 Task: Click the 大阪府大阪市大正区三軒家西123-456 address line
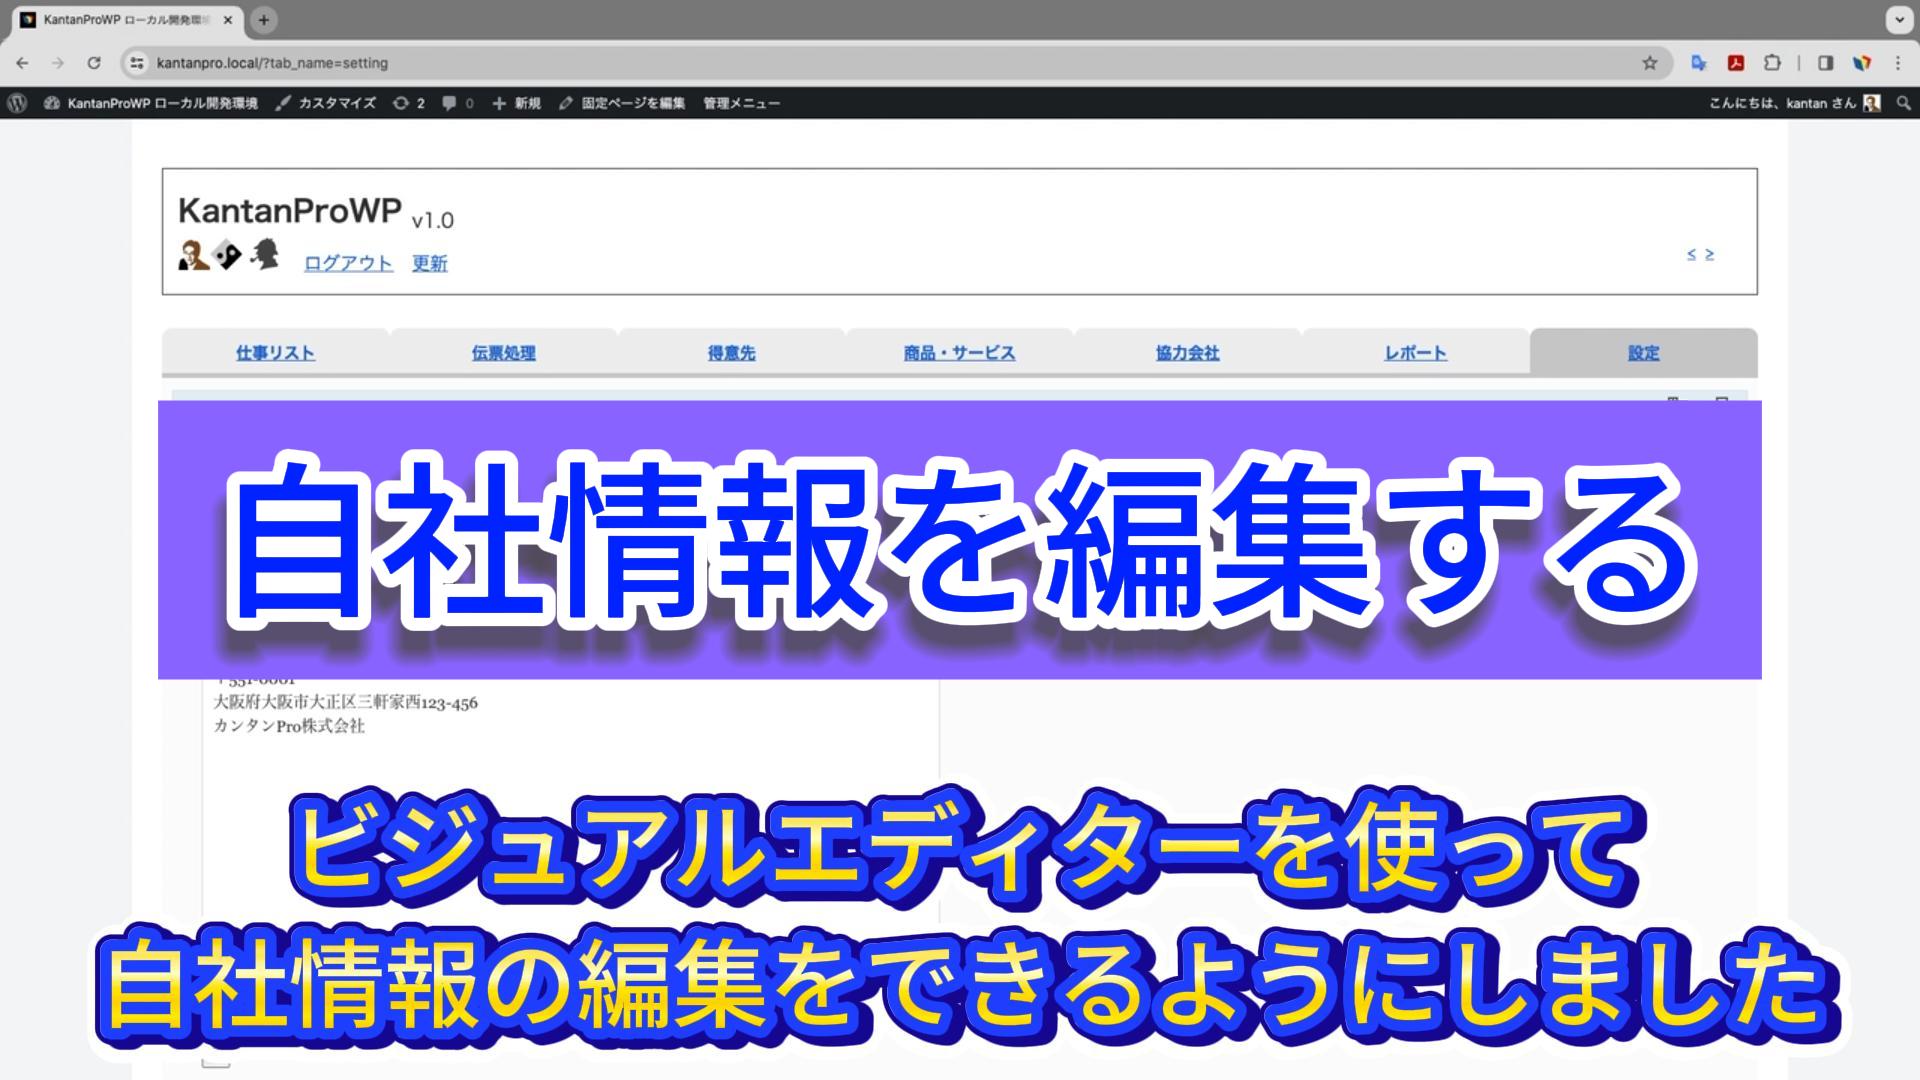[x=345, y=703]
